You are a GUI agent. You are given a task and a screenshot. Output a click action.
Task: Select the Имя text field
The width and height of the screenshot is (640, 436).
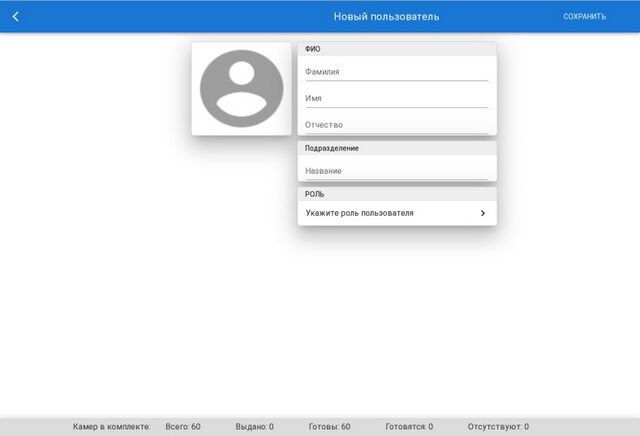(x=396, y=98)
